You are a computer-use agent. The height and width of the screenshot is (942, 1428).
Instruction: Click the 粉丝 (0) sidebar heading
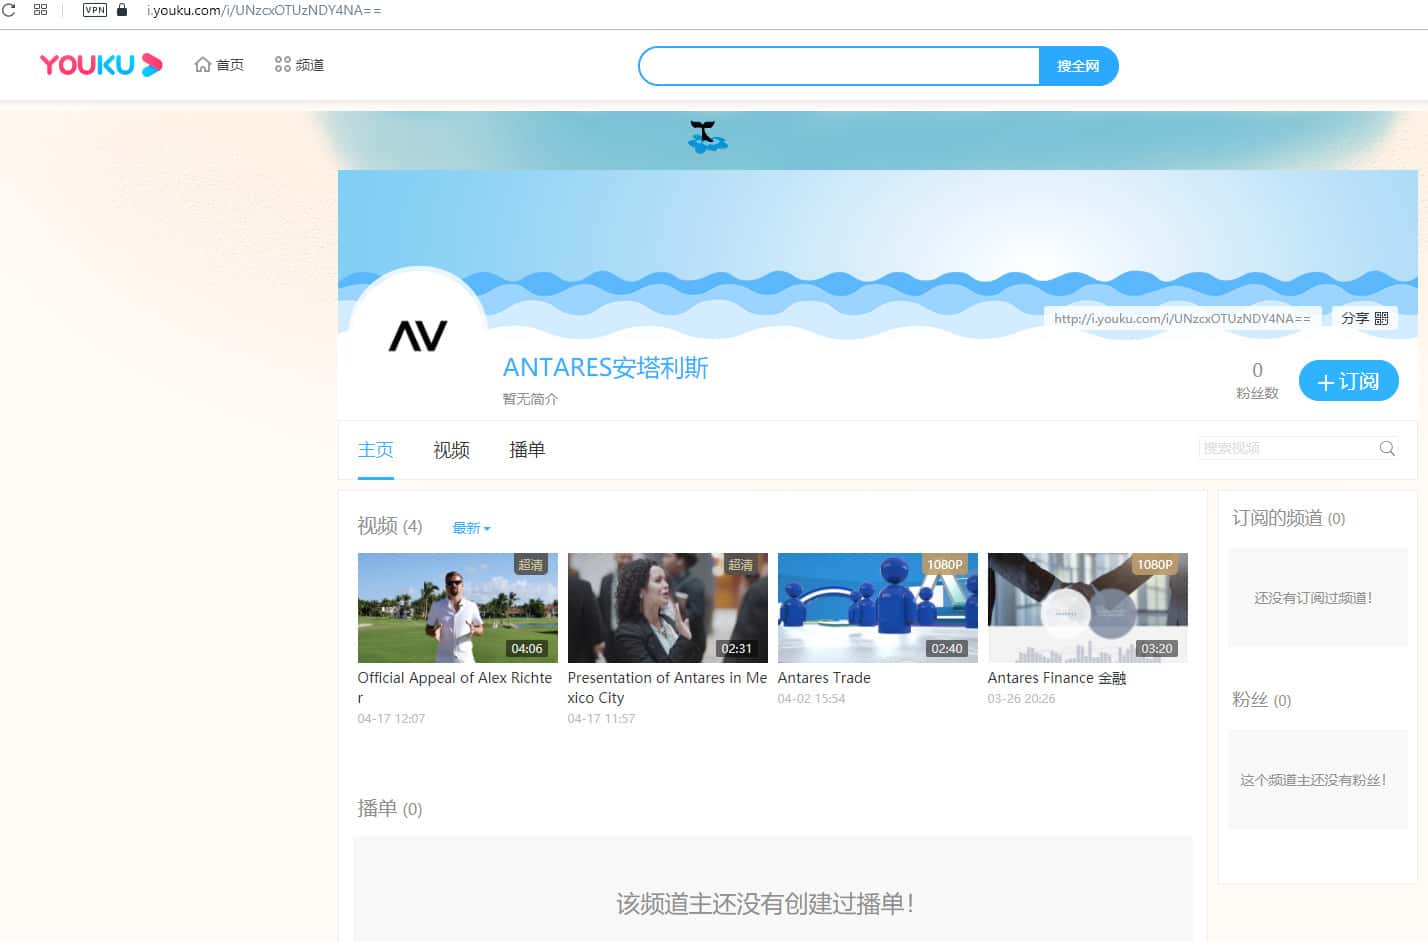1261,700
